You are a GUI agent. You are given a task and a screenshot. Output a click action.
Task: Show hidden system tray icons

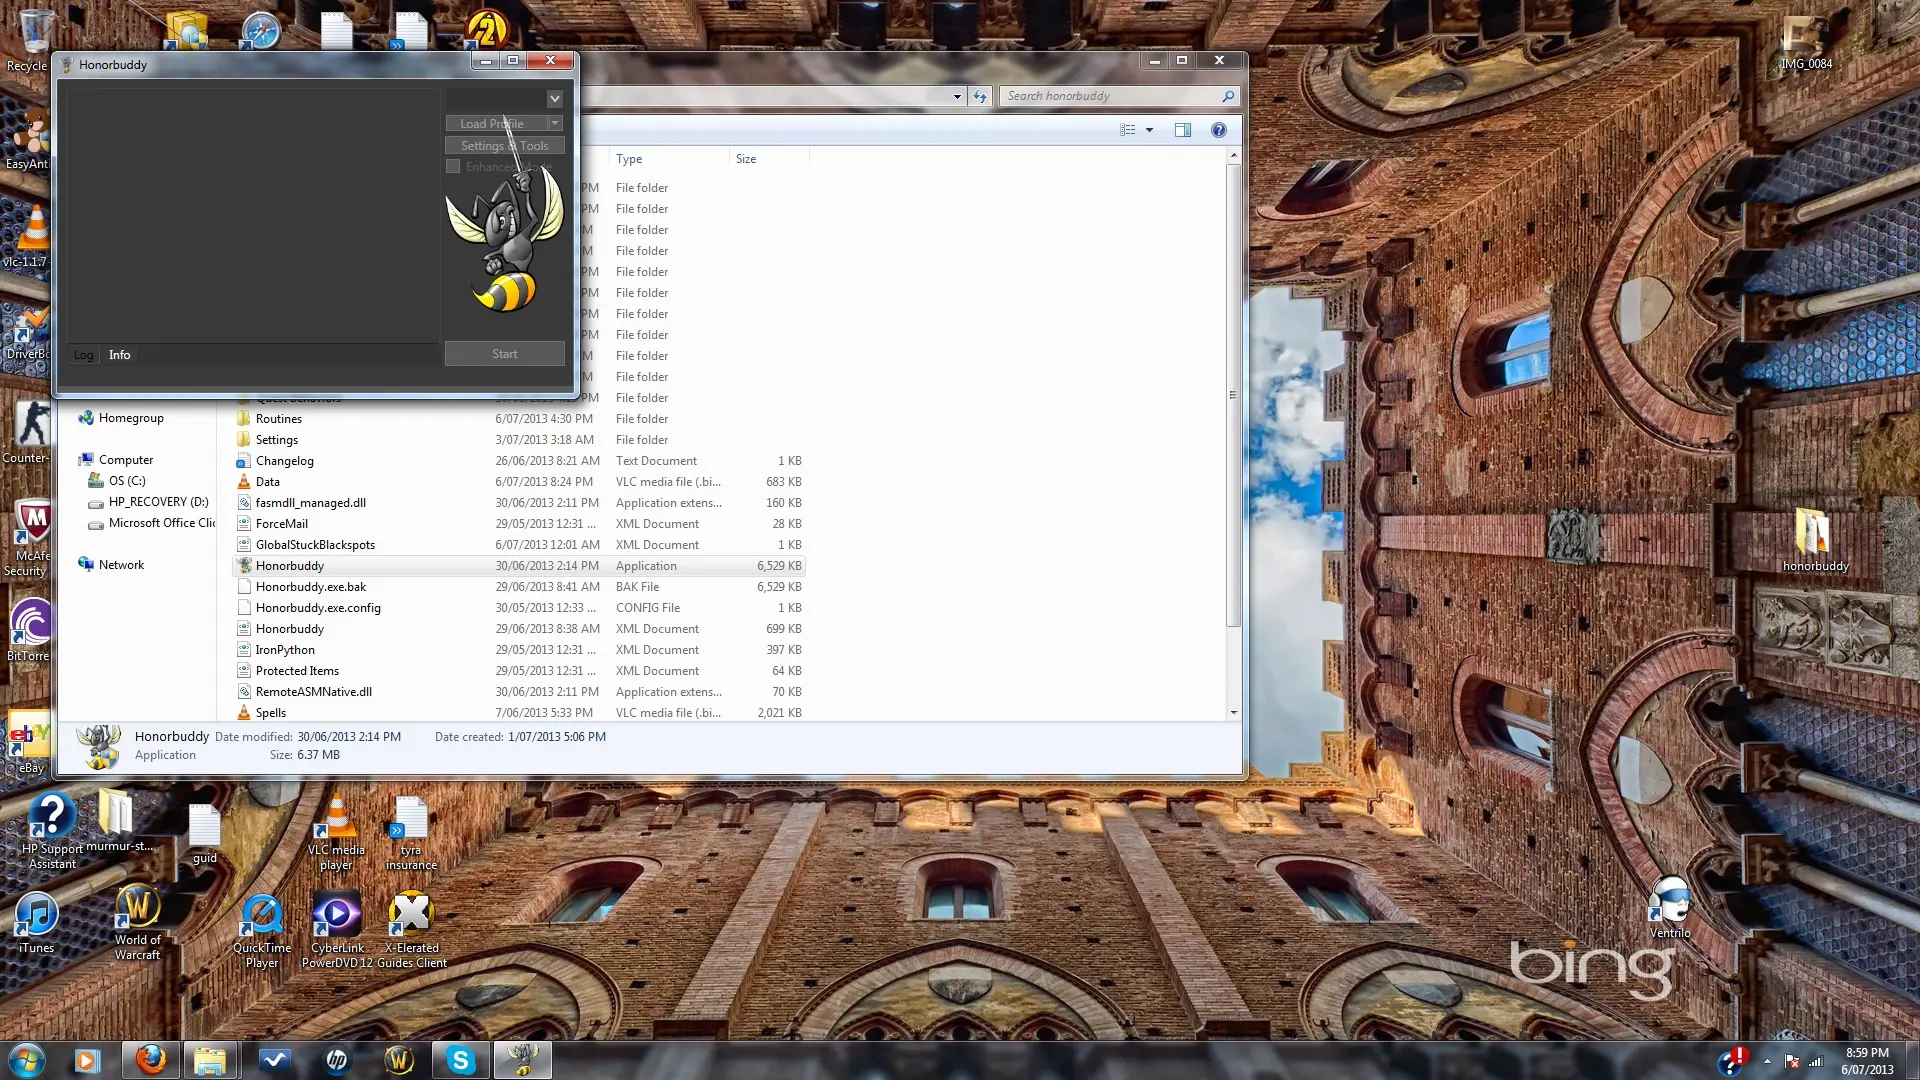(1767, 1061)
